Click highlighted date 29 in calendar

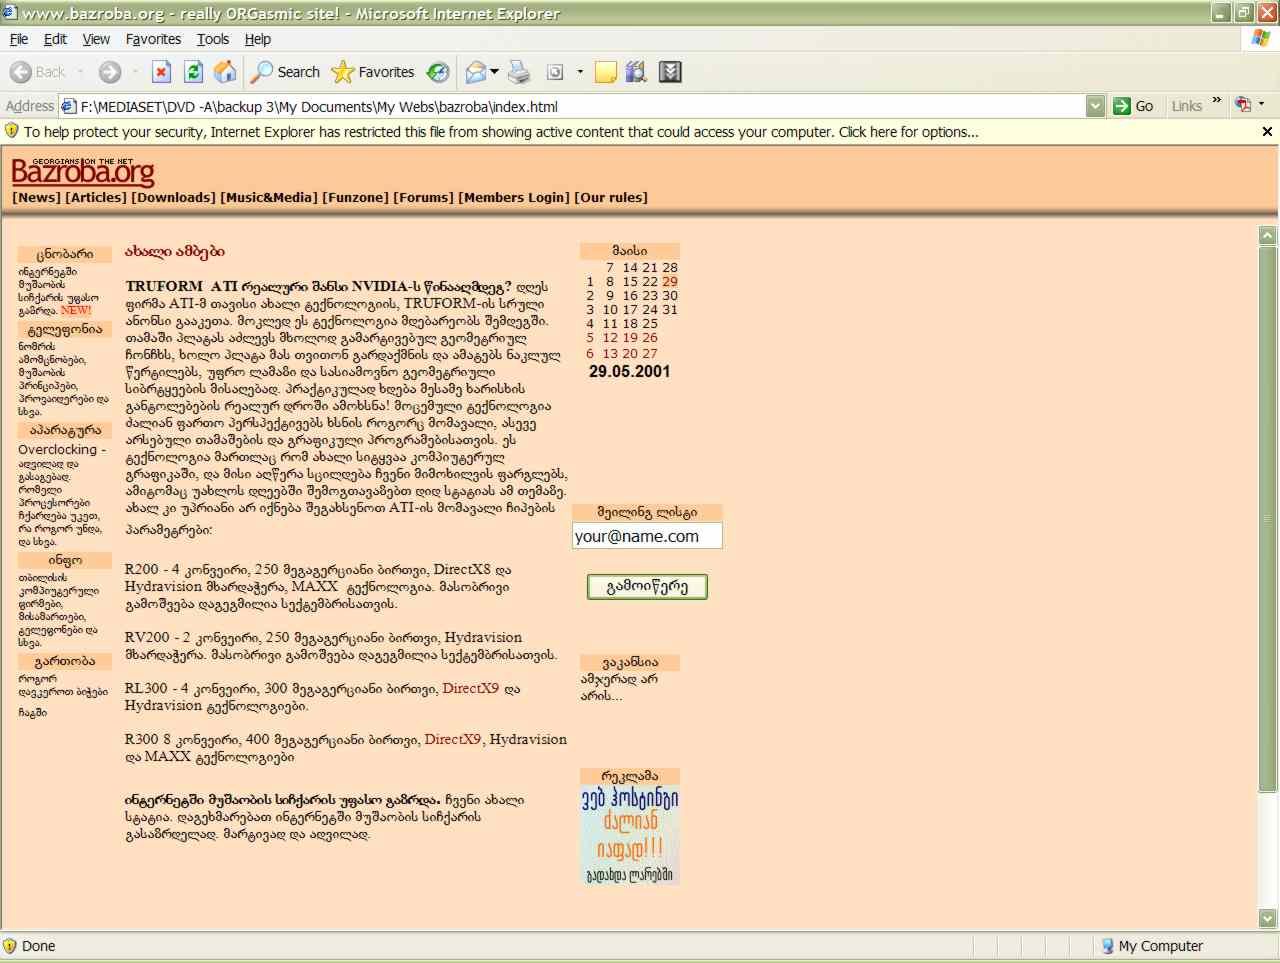(669, 282)
